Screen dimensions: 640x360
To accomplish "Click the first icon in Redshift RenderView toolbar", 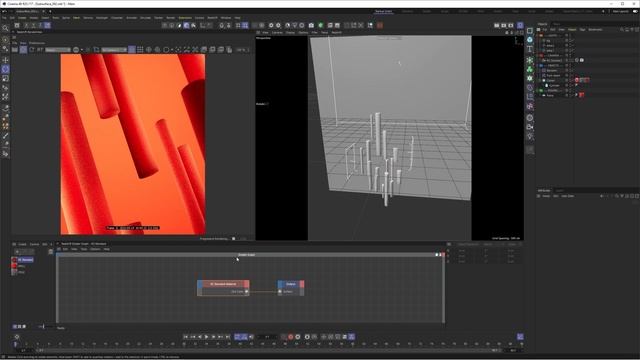I will click(15, 49).
